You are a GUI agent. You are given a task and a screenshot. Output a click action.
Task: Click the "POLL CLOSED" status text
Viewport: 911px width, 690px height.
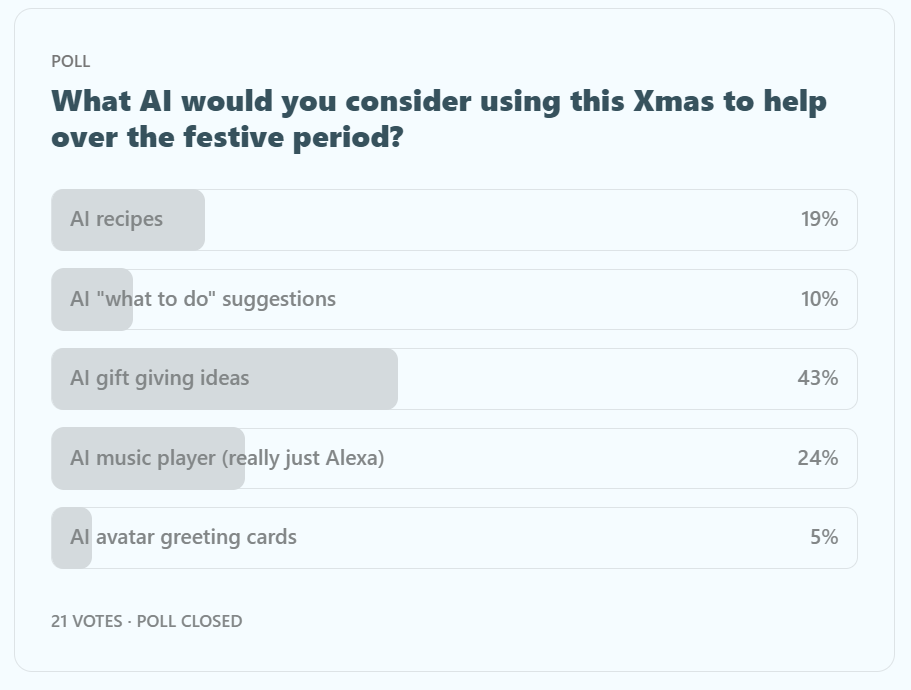point(189,621)
